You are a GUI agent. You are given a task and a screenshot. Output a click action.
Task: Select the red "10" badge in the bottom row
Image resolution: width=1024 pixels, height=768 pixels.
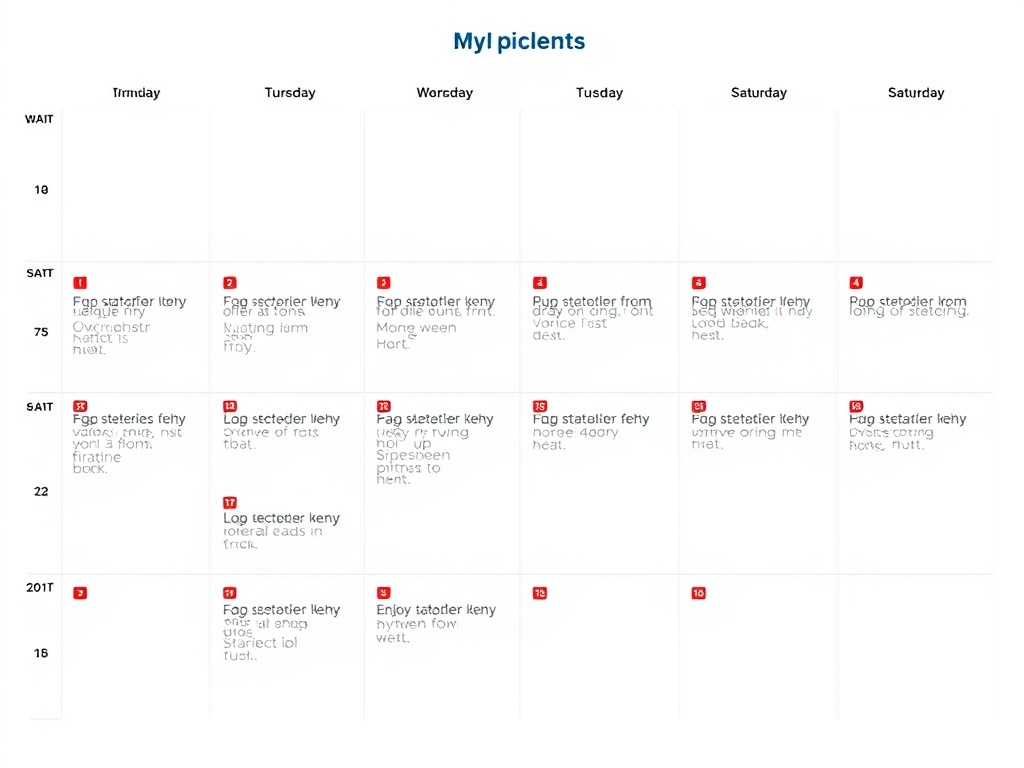tap(697, 592)
